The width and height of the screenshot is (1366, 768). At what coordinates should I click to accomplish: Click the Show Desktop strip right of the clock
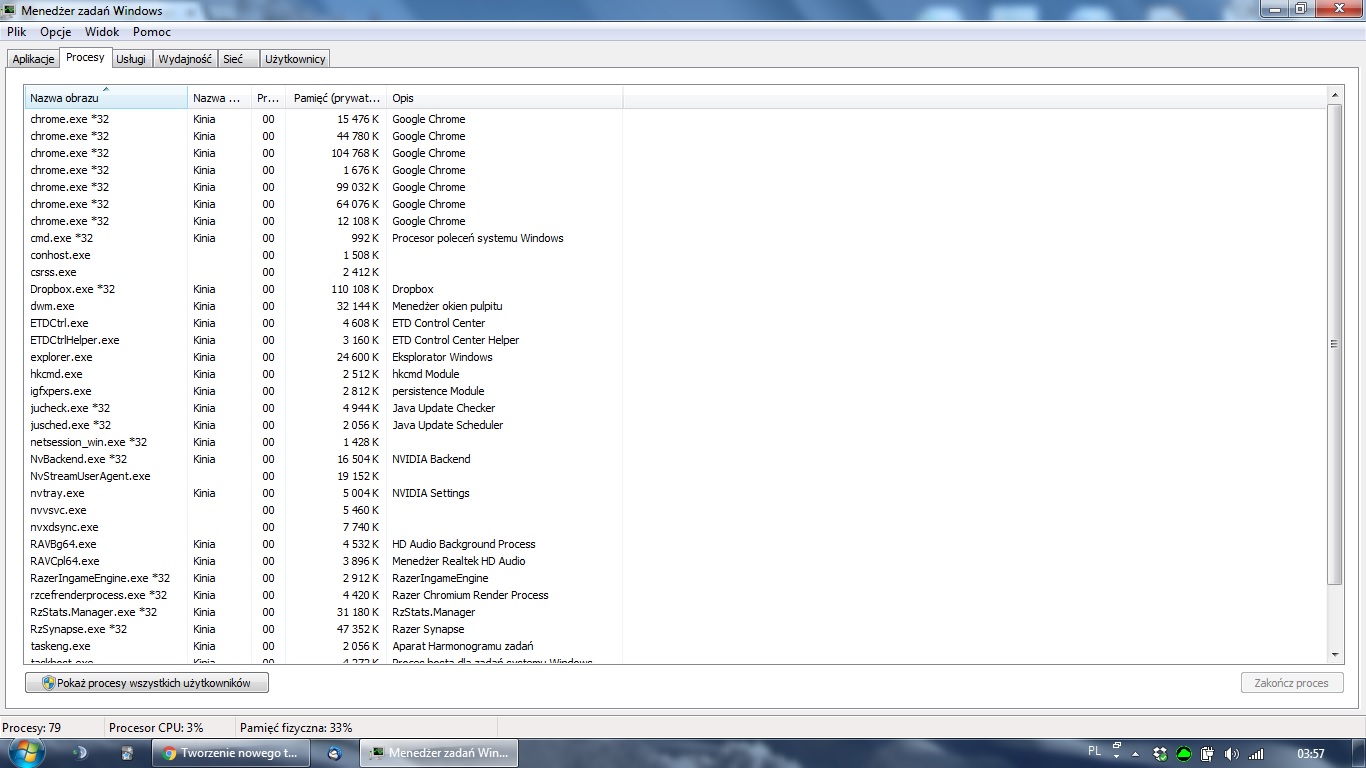pyautogui.click(x=1359, y=753)
